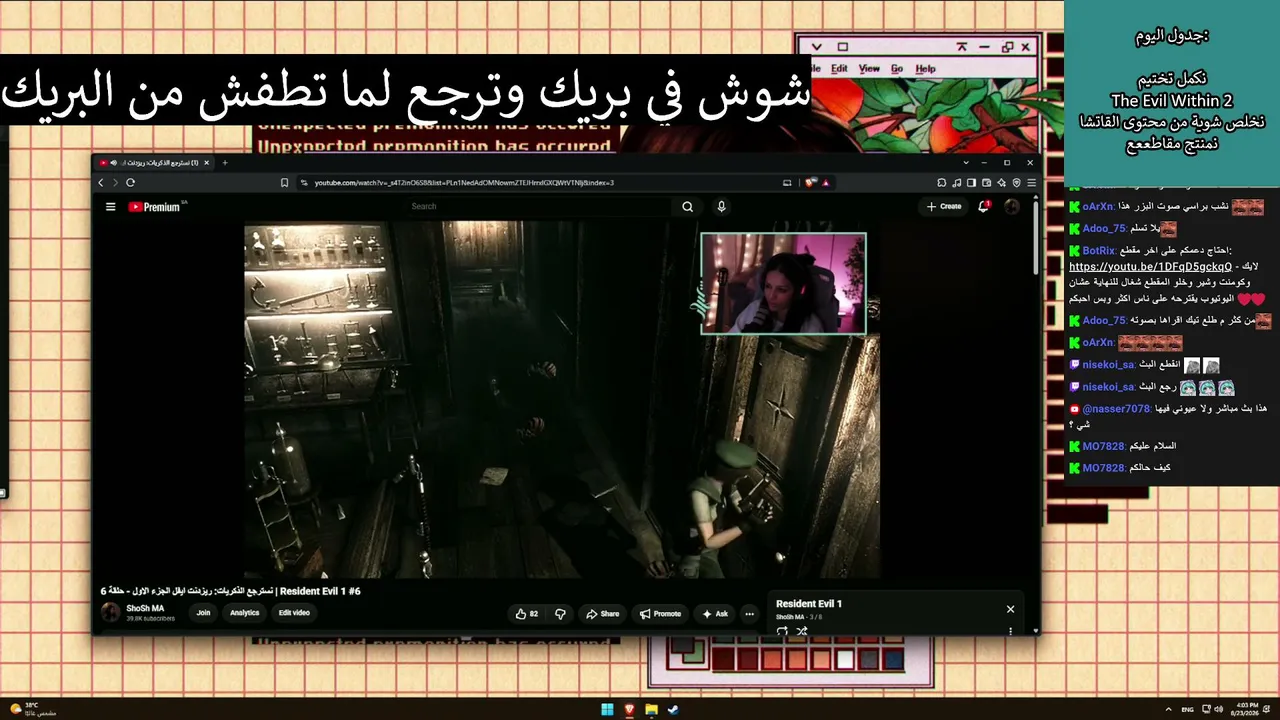Image resolution: width=1280 pixels, height=720 pixels.
Task: Click the @nasser7078 username in chat
Action: (1116, 409)
